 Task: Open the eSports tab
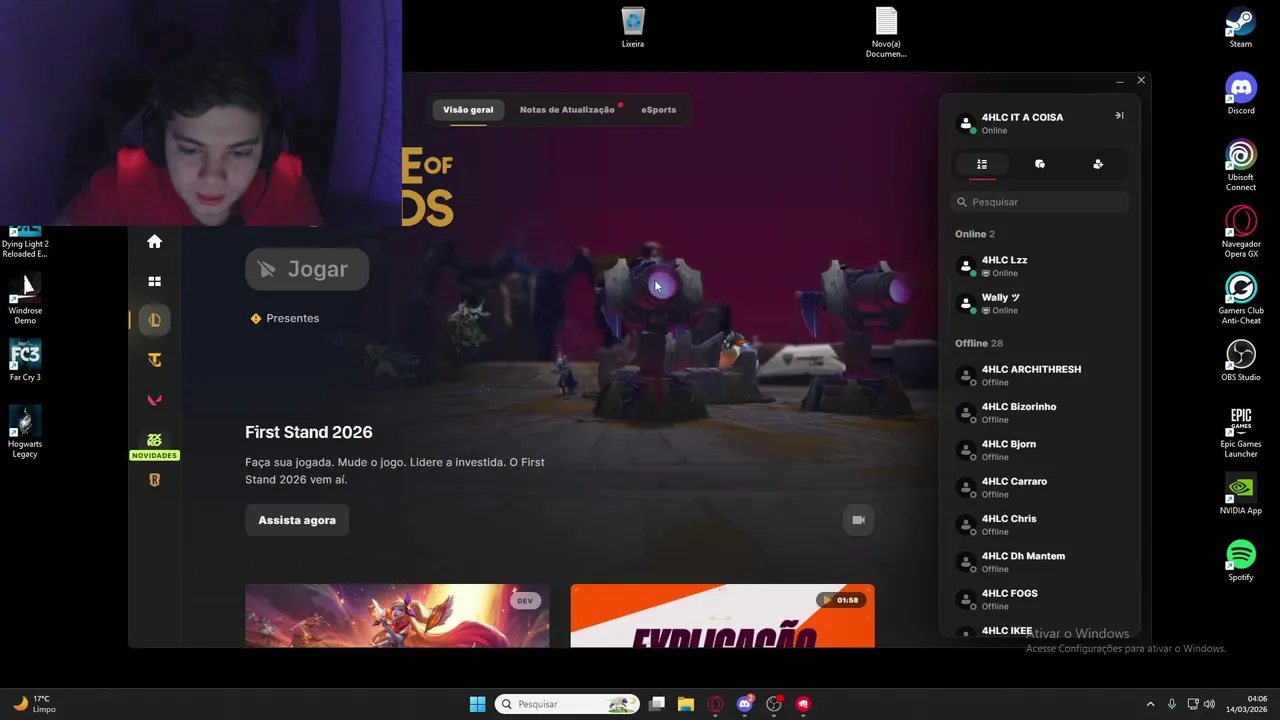(659, 110)
